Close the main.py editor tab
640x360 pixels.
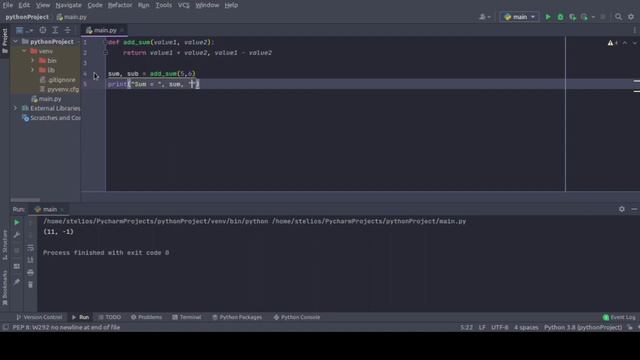click(x=122, y=30)
